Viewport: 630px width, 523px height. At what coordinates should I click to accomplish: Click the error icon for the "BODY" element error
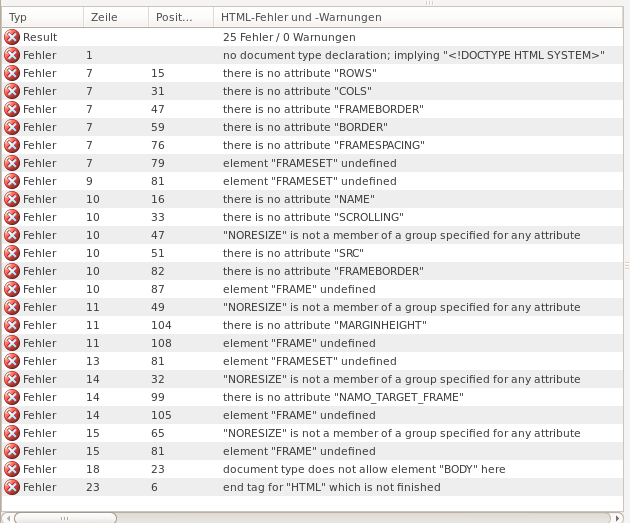tap(12, 469)
